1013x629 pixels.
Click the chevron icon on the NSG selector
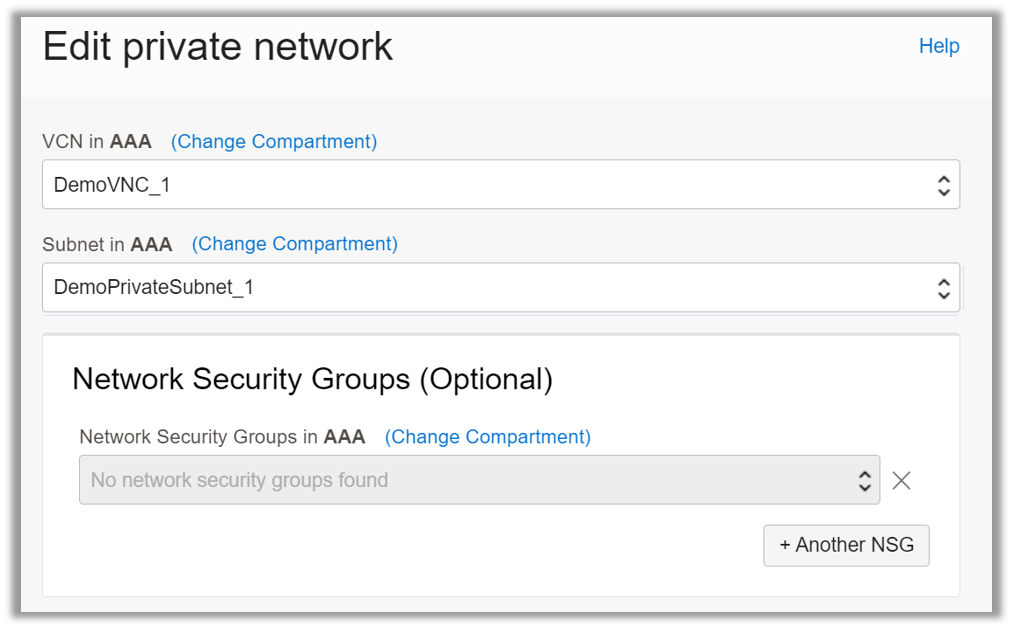pos(866,480)
